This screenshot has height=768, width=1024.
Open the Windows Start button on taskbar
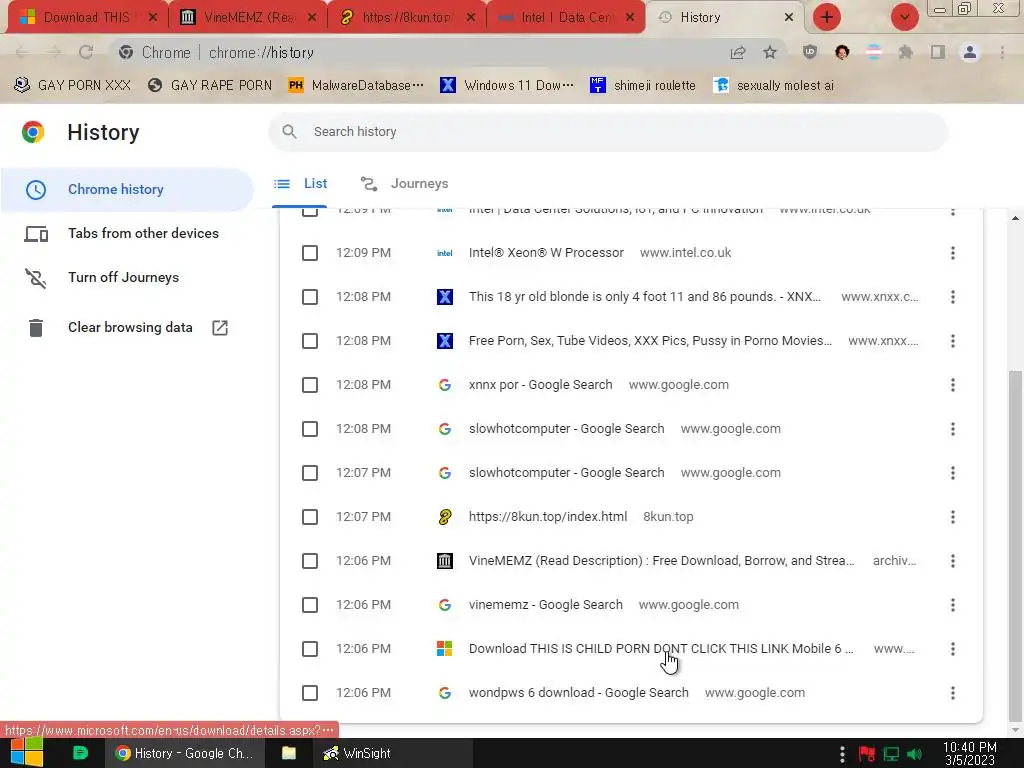27,753
